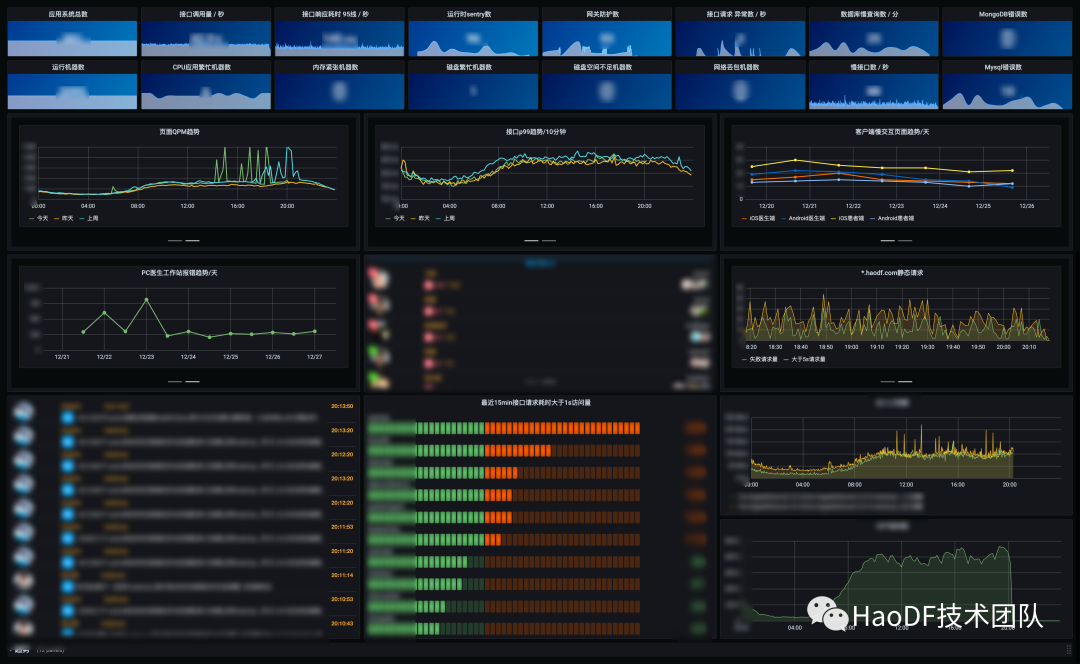The image size is (1080, 664).
Task: Open the 最近15min接口请求耗时大于1s访问量 panel menu
Action: click(x=536, y=402)
